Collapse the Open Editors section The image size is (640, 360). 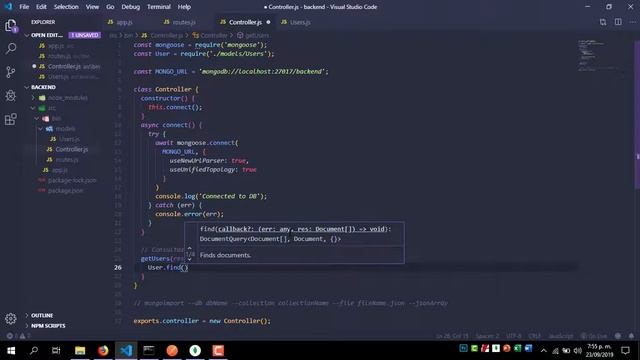pyautogui.click(x=27, y=36)
